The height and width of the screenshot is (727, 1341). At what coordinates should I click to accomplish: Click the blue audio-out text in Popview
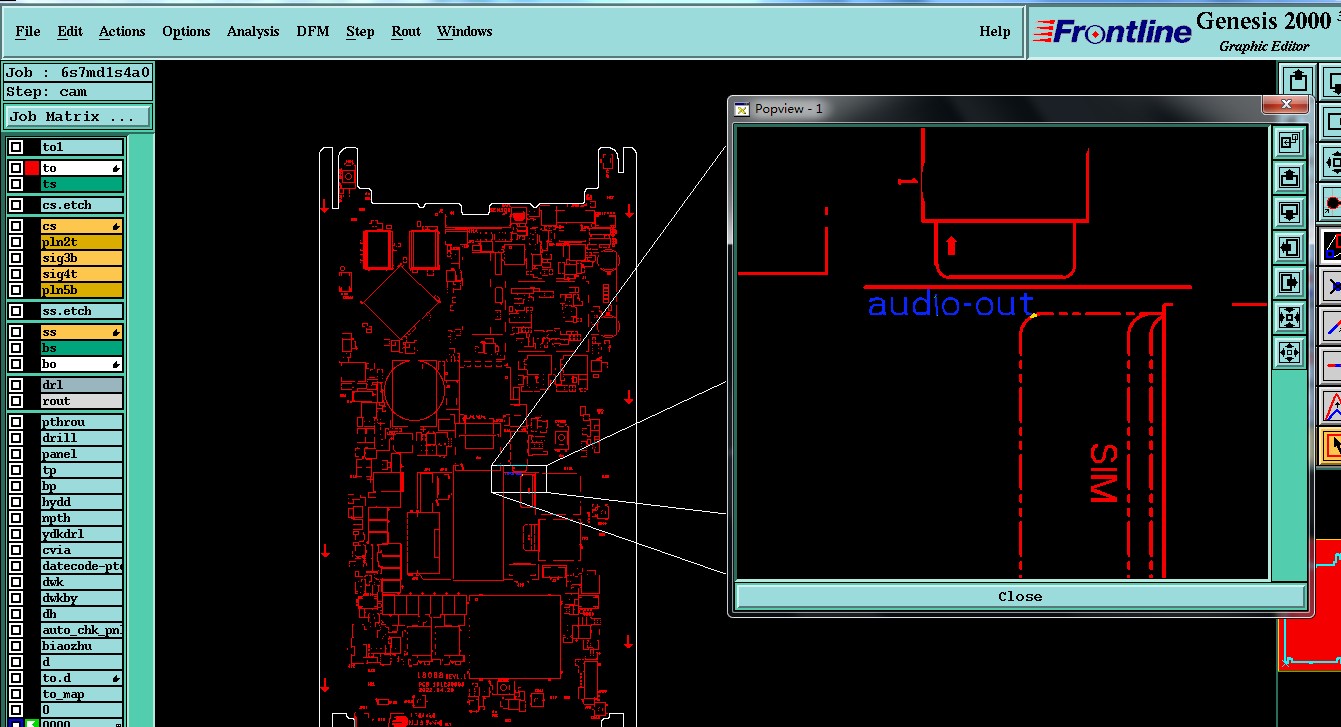[950, 303]
